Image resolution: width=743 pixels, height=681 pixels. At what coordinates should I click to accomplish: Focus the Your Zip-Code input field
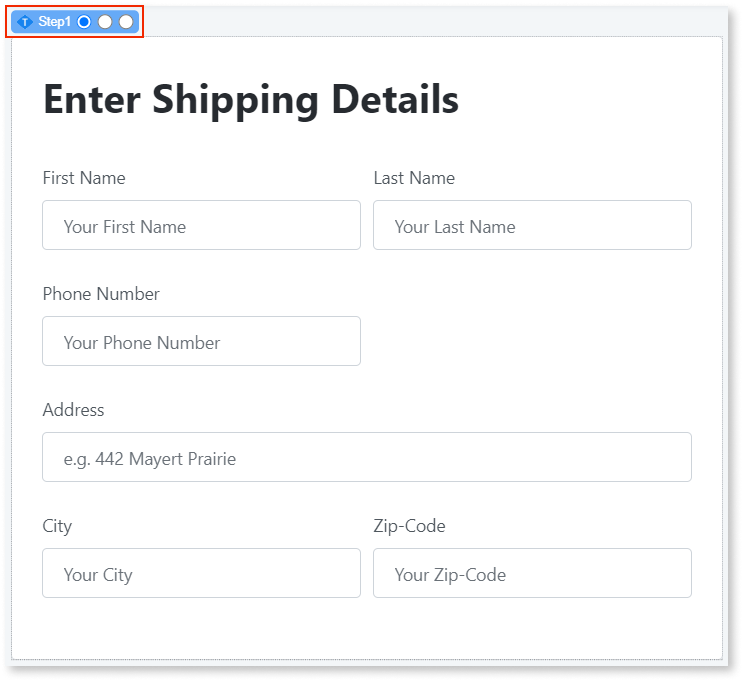point(532,574)
